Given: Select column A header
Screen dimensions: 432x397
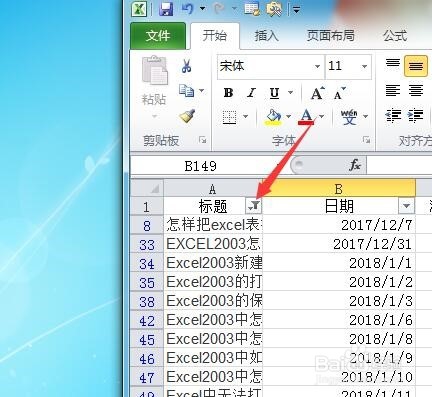Looking at the screenshot, I should (x=213, y=189).
